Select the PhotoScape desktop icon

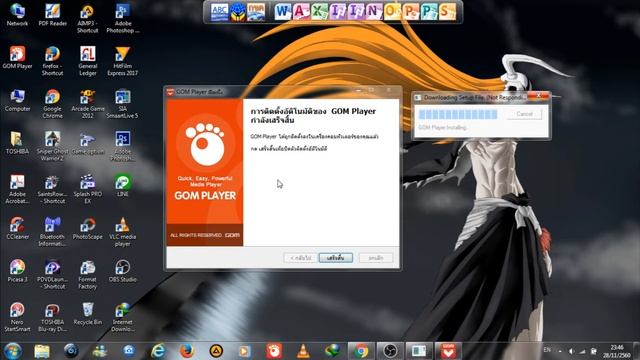tap(87, 228)
